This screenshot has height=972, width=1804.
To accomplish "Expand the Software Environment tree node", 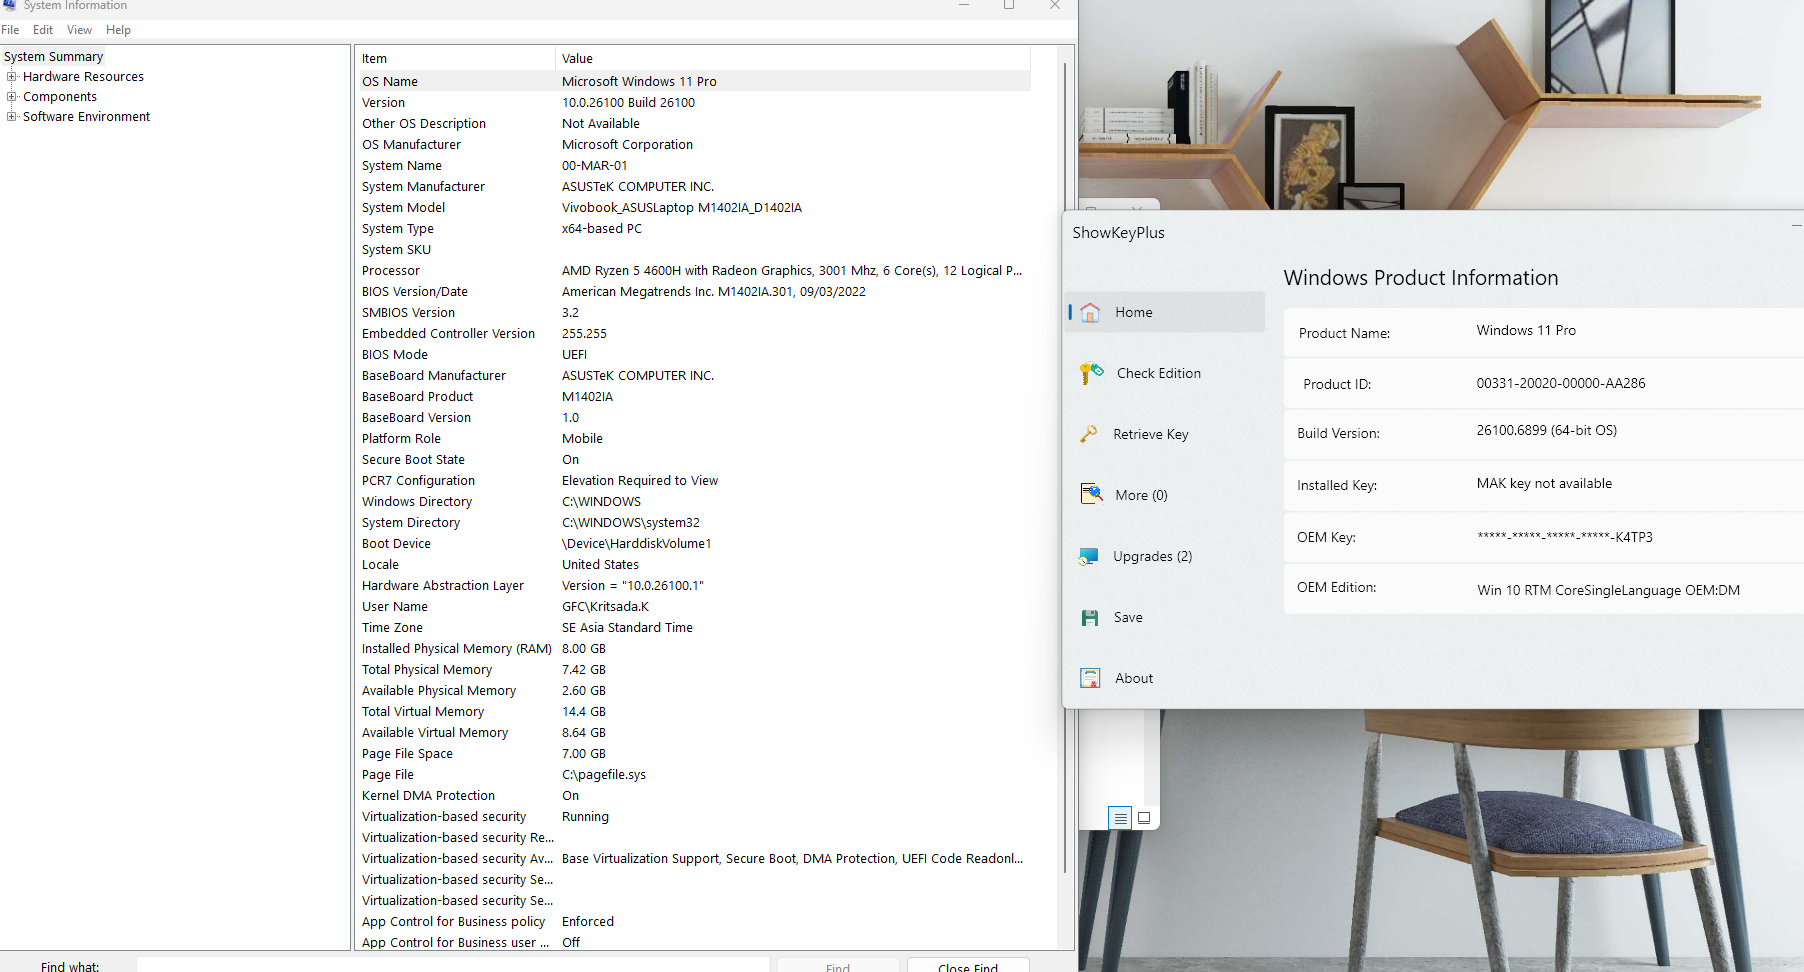I will pos(12,117).
